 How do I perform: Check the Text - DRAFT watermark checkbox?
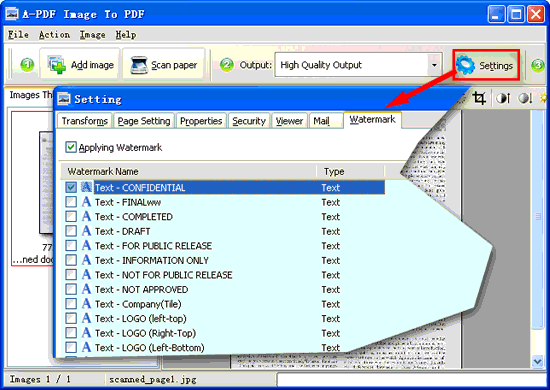pos(71,231)
